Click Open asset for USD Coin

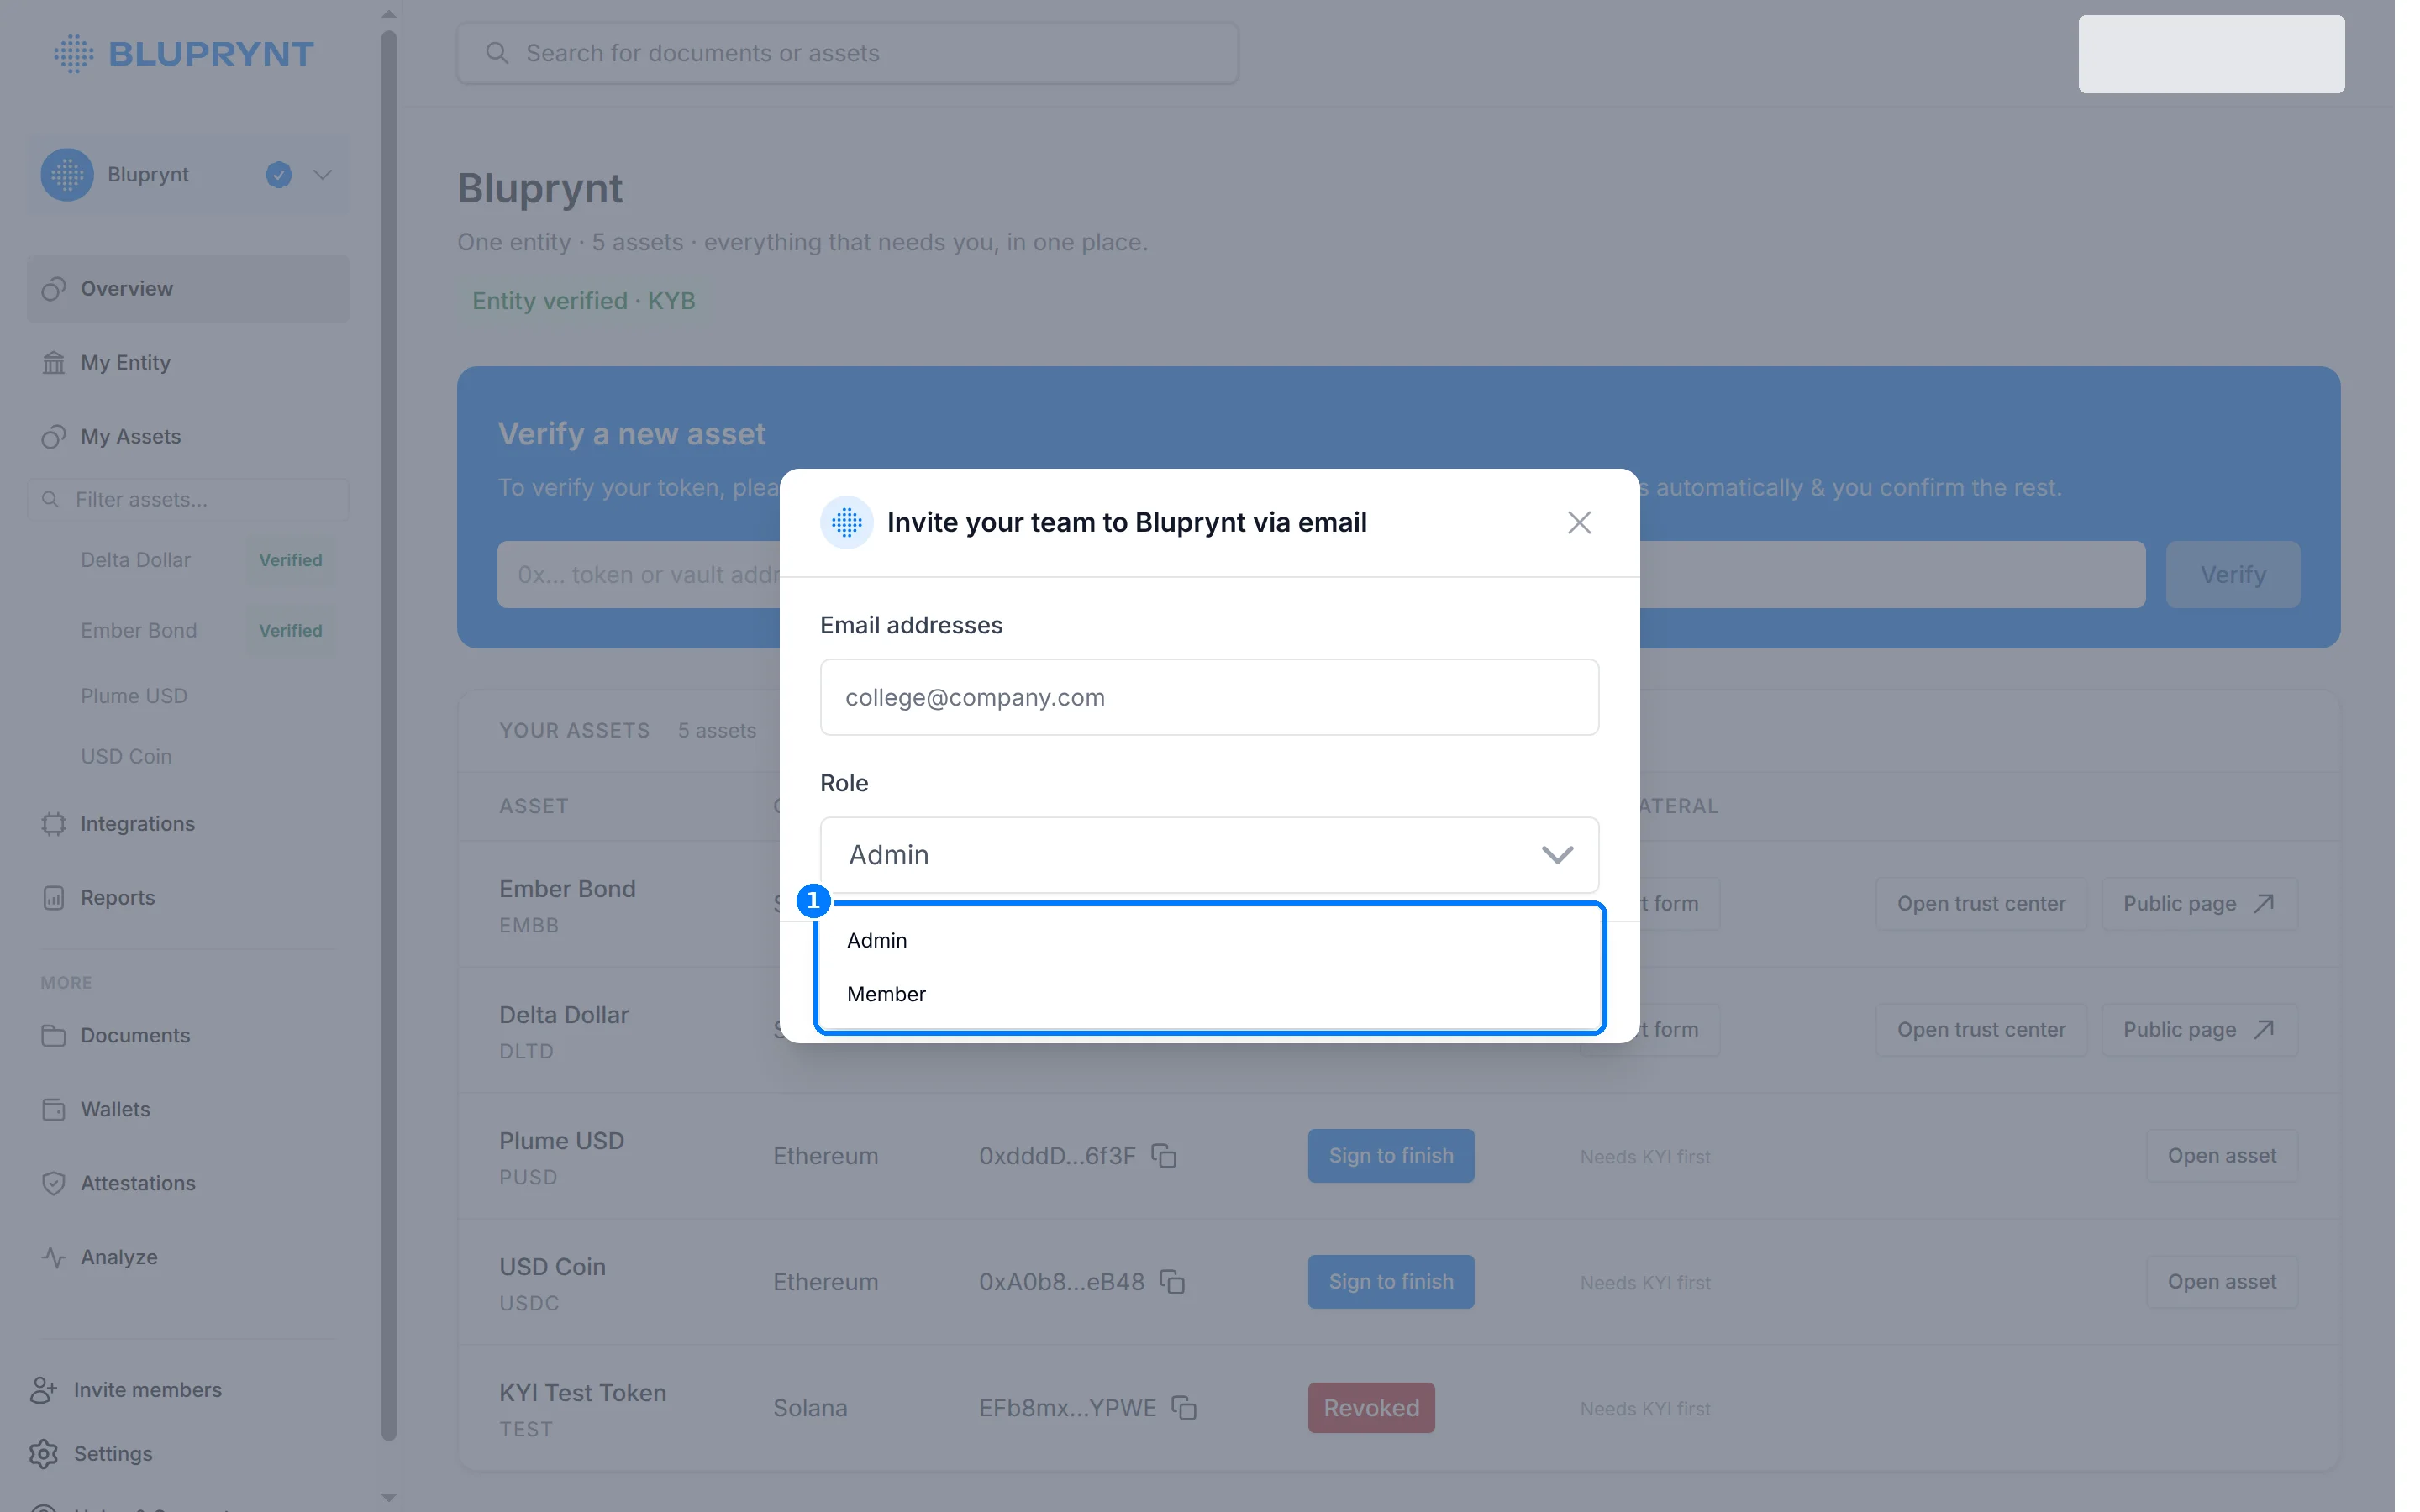click(x=2222, y=1282)
